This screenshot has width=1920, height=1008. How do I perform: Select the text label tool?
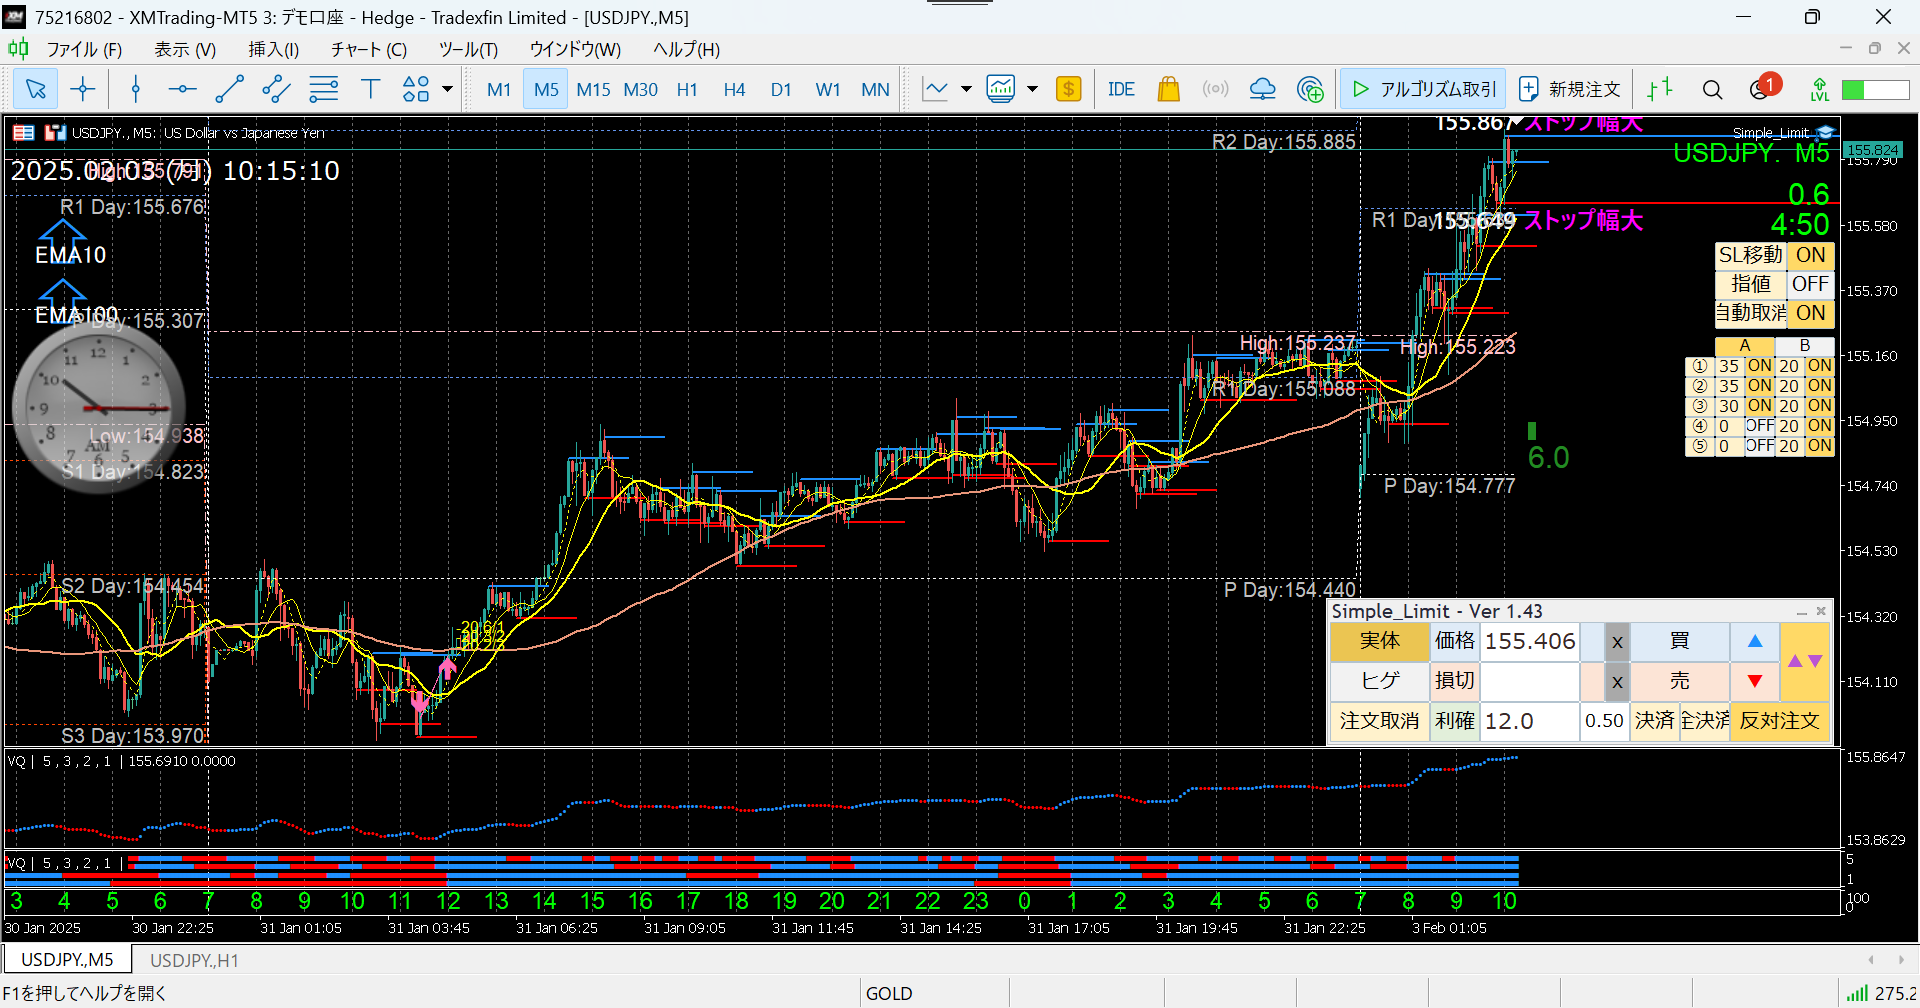[371, 90]
